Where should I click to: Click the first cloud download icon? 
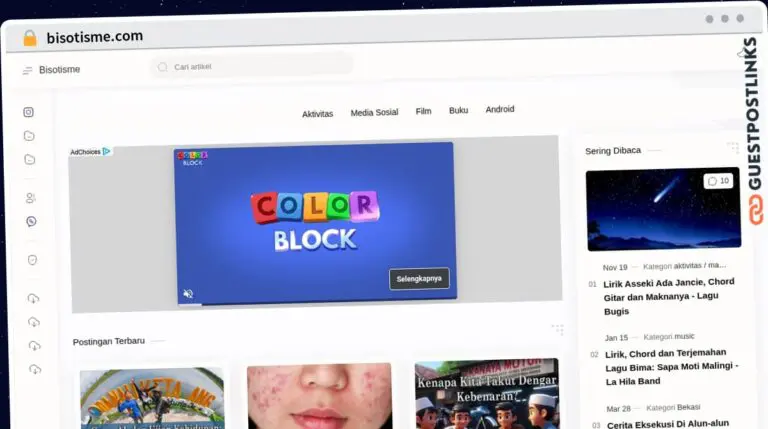coord(33,298)
